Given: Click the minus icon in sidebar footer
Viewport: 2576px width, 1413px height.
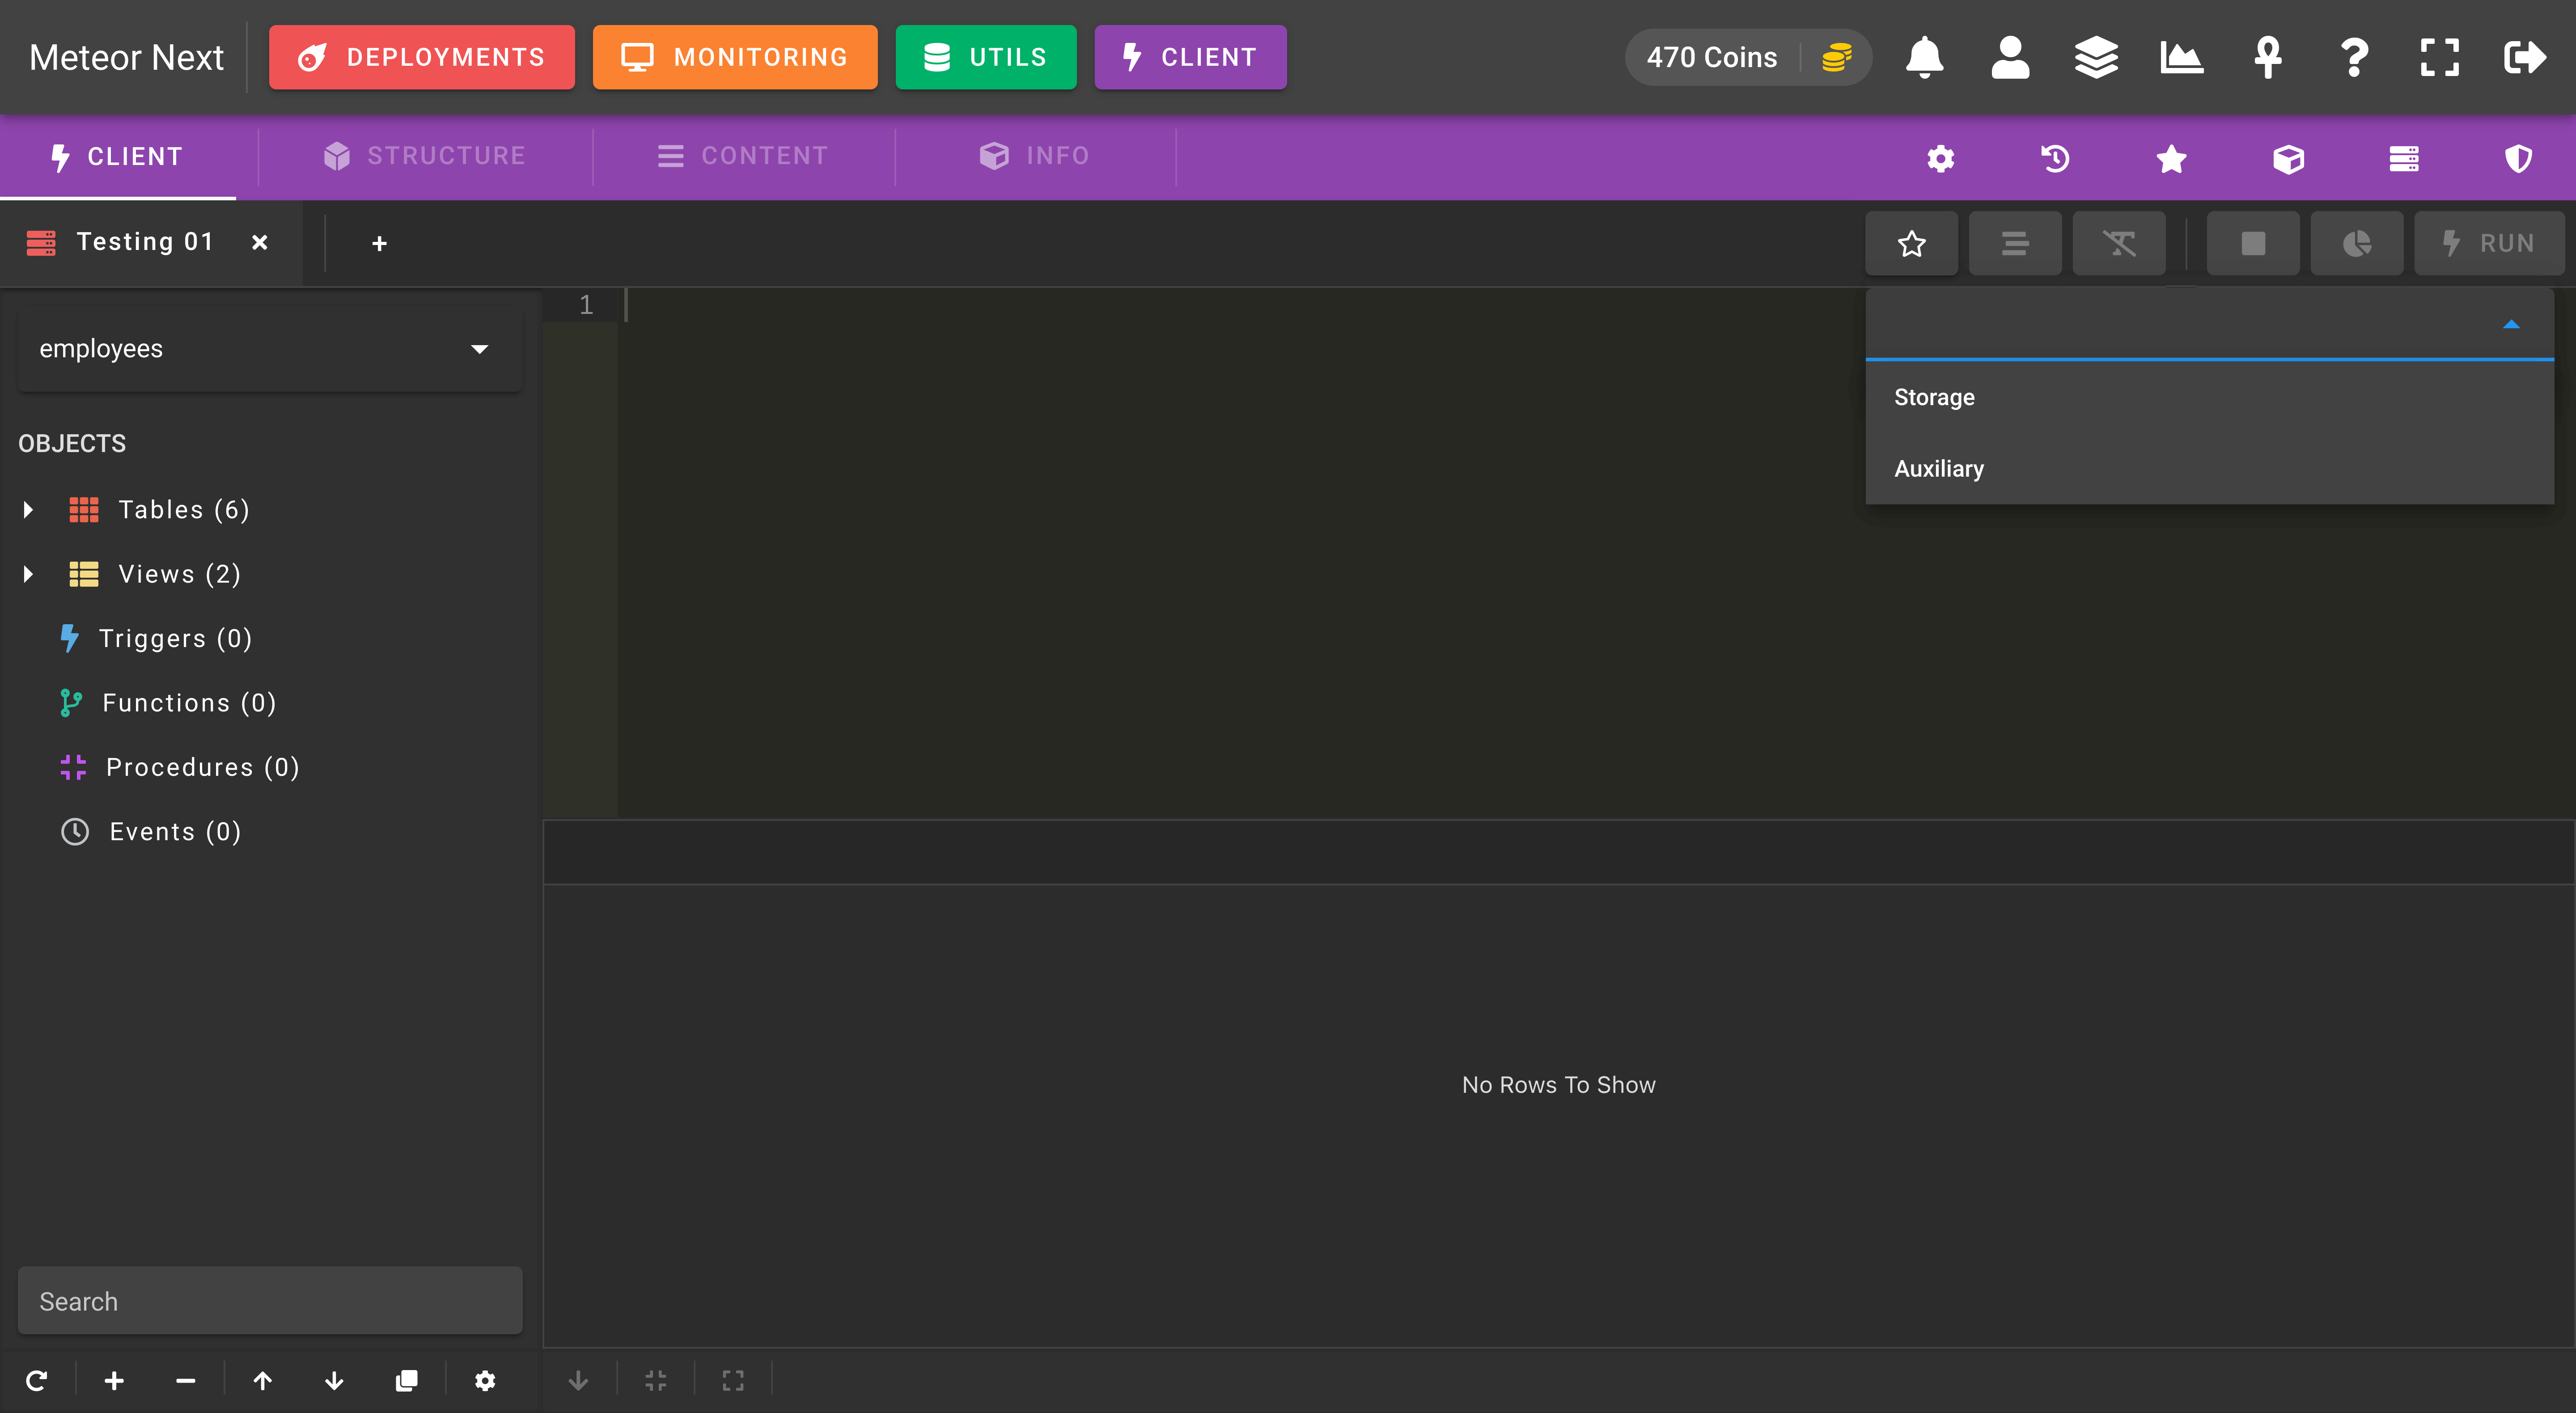Looking at the screenshot, I should click(186, 1381).
